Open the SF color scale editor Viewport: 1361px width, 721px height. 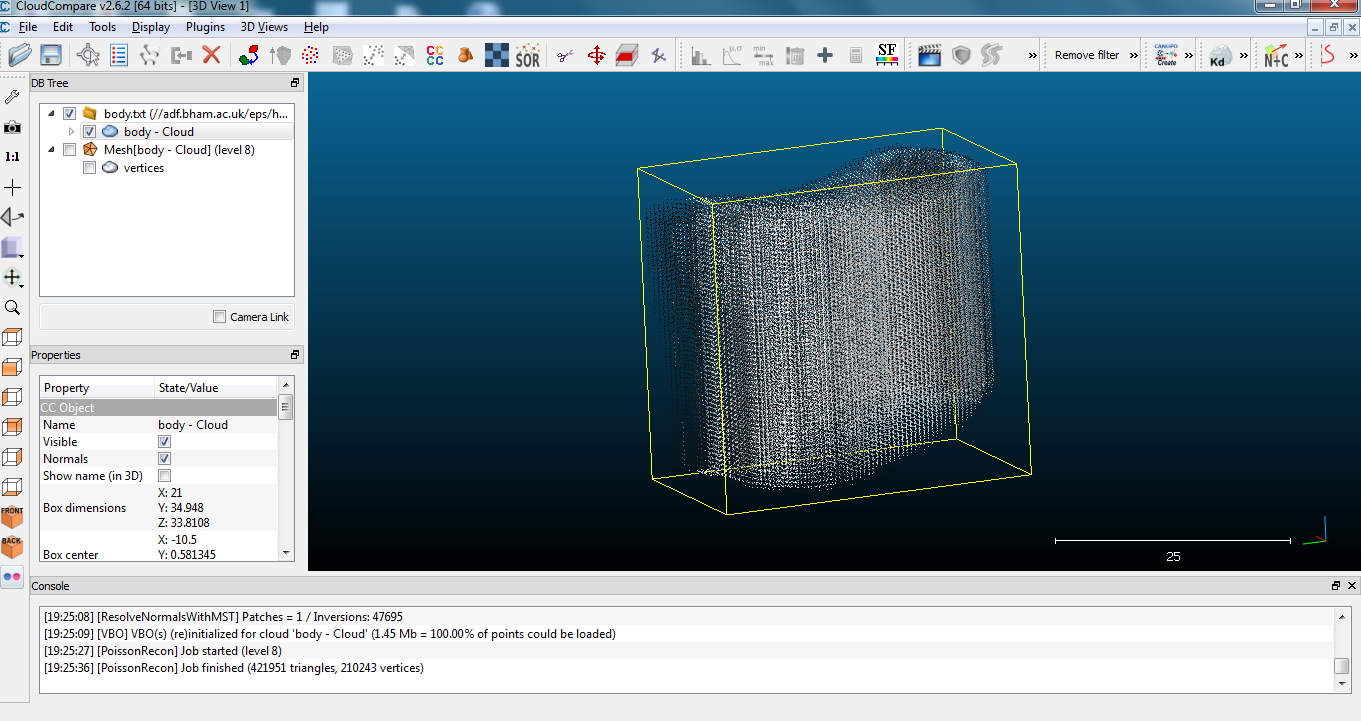(x=886, y=56)
